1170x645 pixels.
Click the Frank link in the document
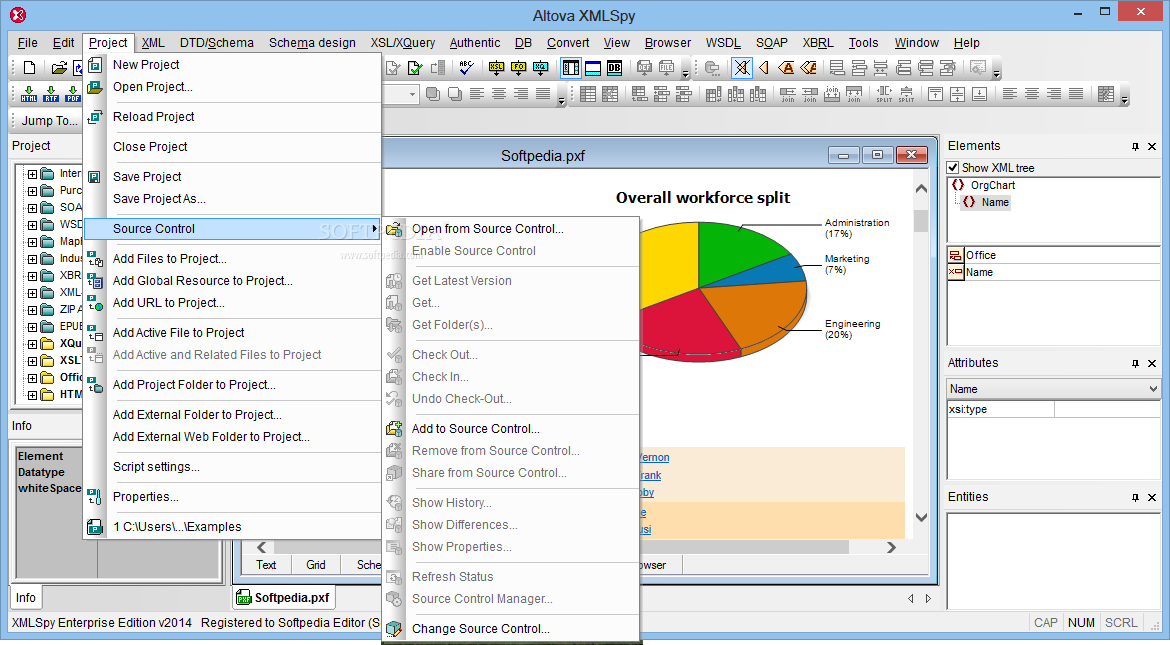[651, 475]
